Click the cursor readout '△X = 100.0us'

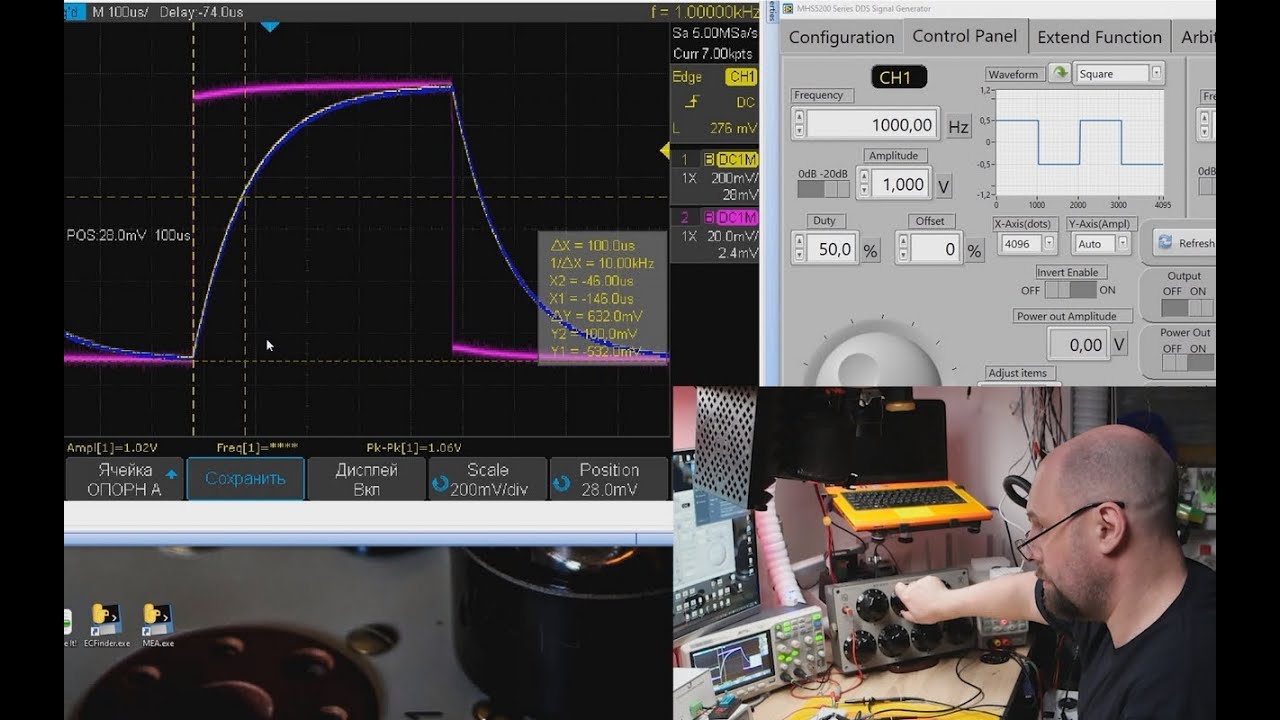coord(593,246)
